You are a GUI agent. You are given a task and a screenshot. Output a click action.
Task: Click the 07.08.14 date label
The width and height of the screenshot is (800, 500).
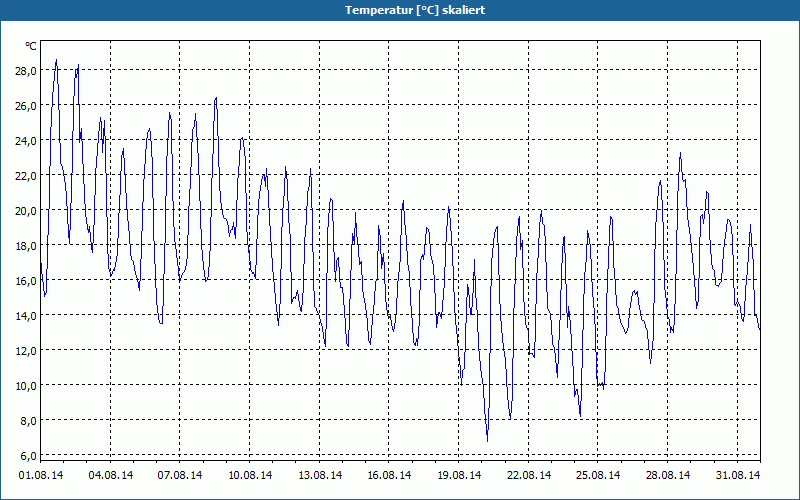point(180,475)
